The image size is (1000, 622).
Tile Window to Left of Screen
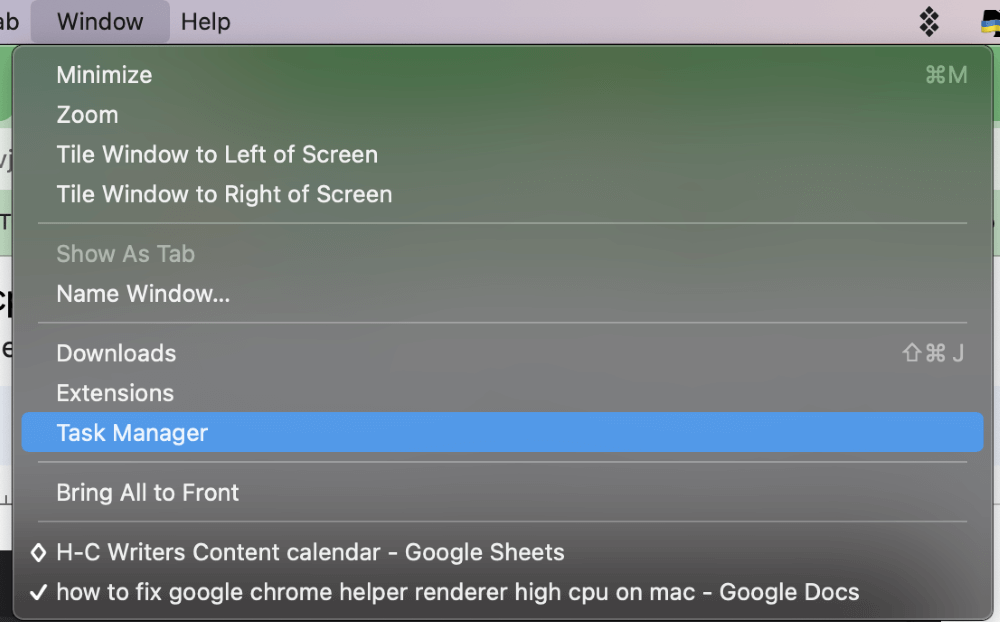coord(217,155)
